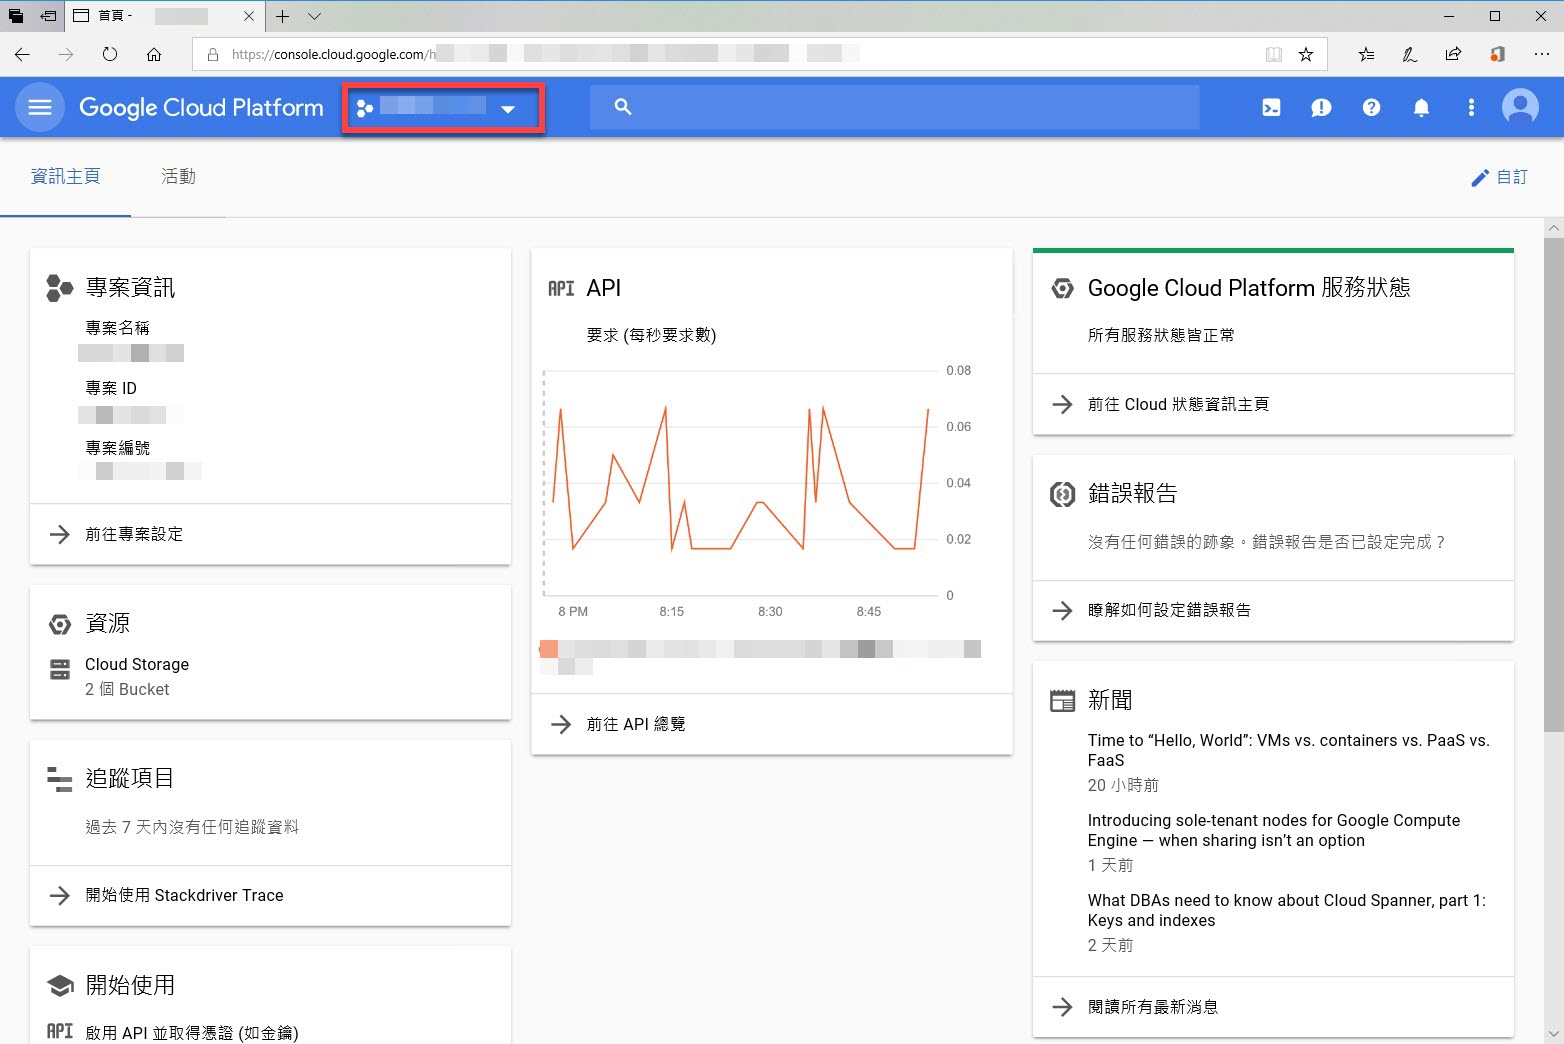Viewport: 1564px width, 1044px height.
Task: Click the browser forward arrow
Action: coord(66,55)
